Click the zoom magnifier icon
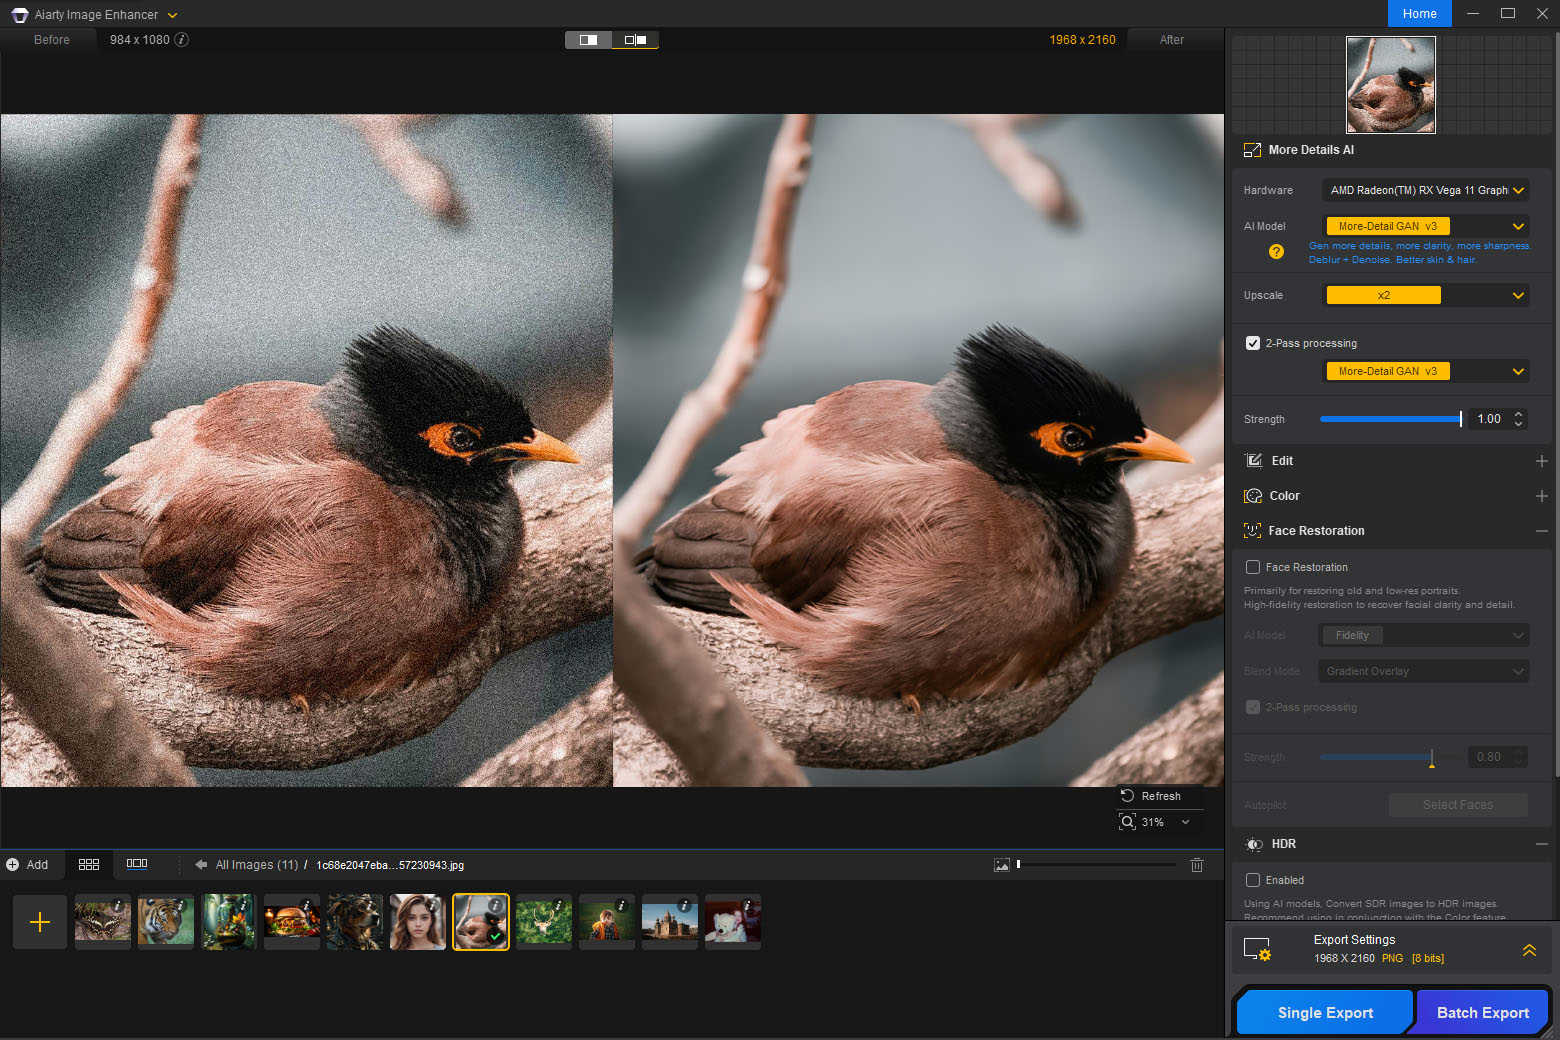 (1127, 822)
